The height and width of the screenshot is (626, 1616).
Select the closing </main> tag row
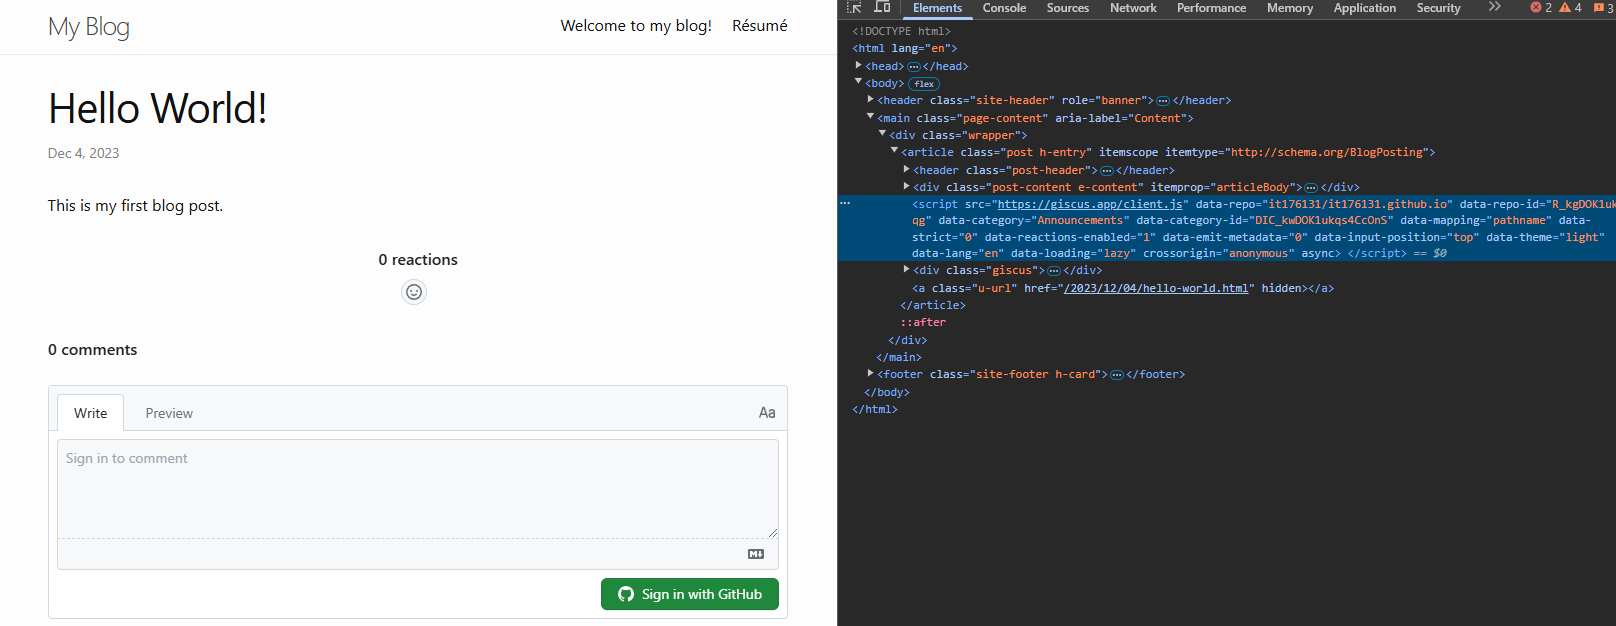click(x=899, y=357)
